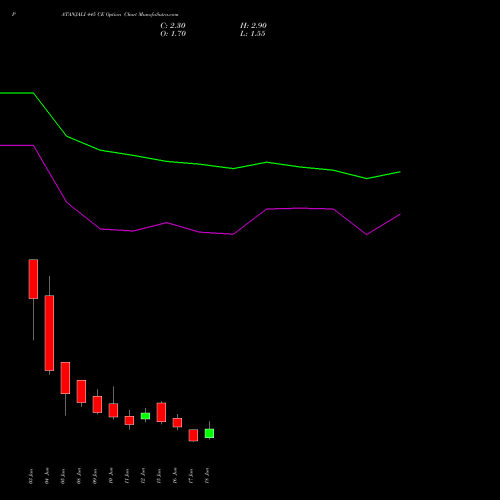The image size is (500, 500).
Task: Select the red candle for 16 Jun
Action: [x=177, y=423]
